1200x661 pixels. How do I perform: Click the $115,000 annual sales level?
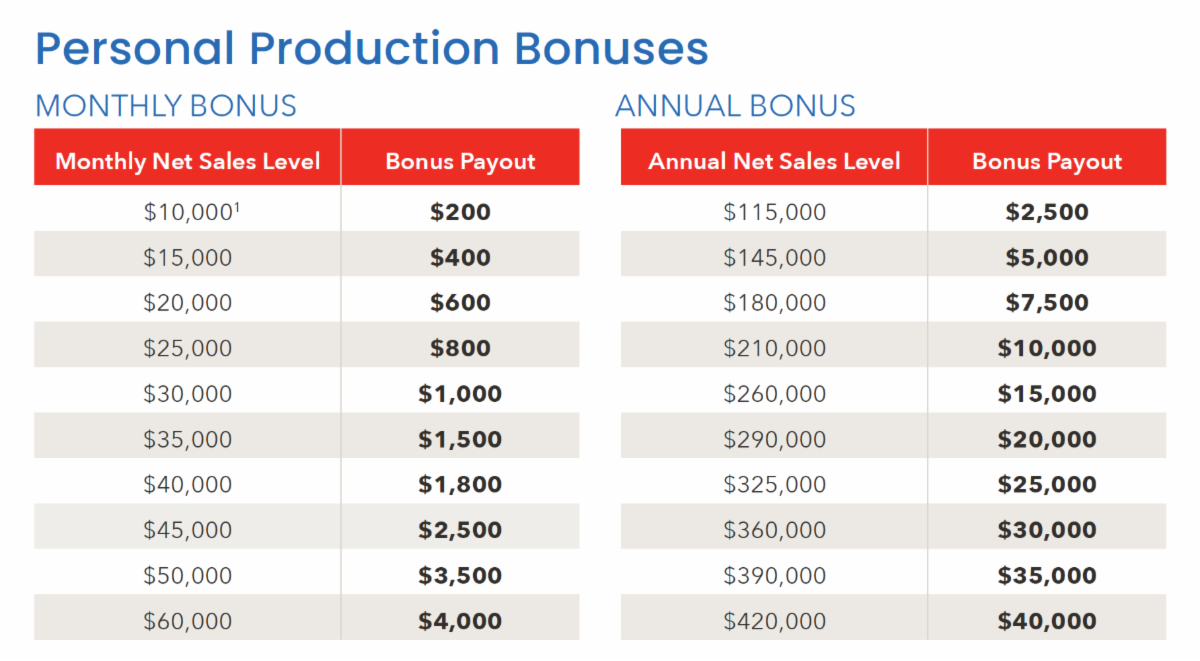pyautogui.click(x=774, y=212)
